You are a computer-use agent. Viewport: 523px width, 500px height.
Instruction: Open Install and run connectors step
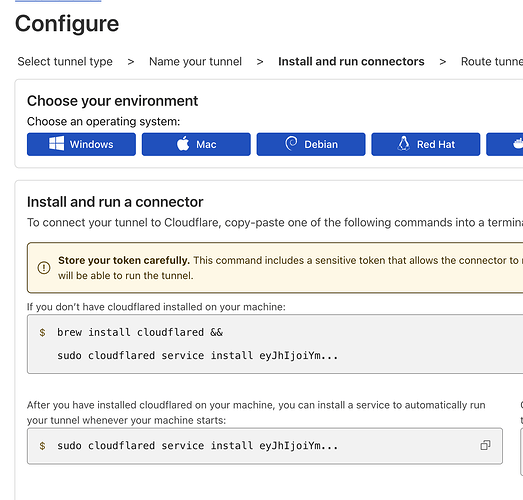coord(351,62)
